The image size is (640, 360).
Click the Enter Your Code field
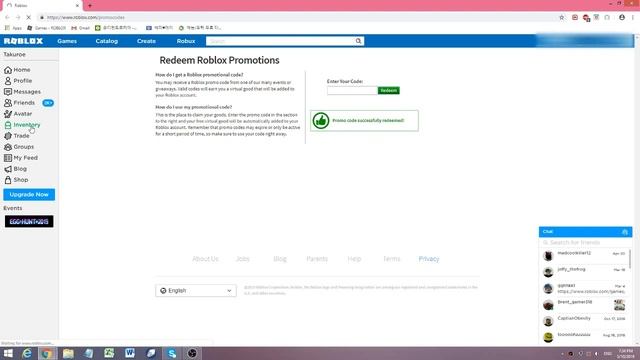point(352,91)
